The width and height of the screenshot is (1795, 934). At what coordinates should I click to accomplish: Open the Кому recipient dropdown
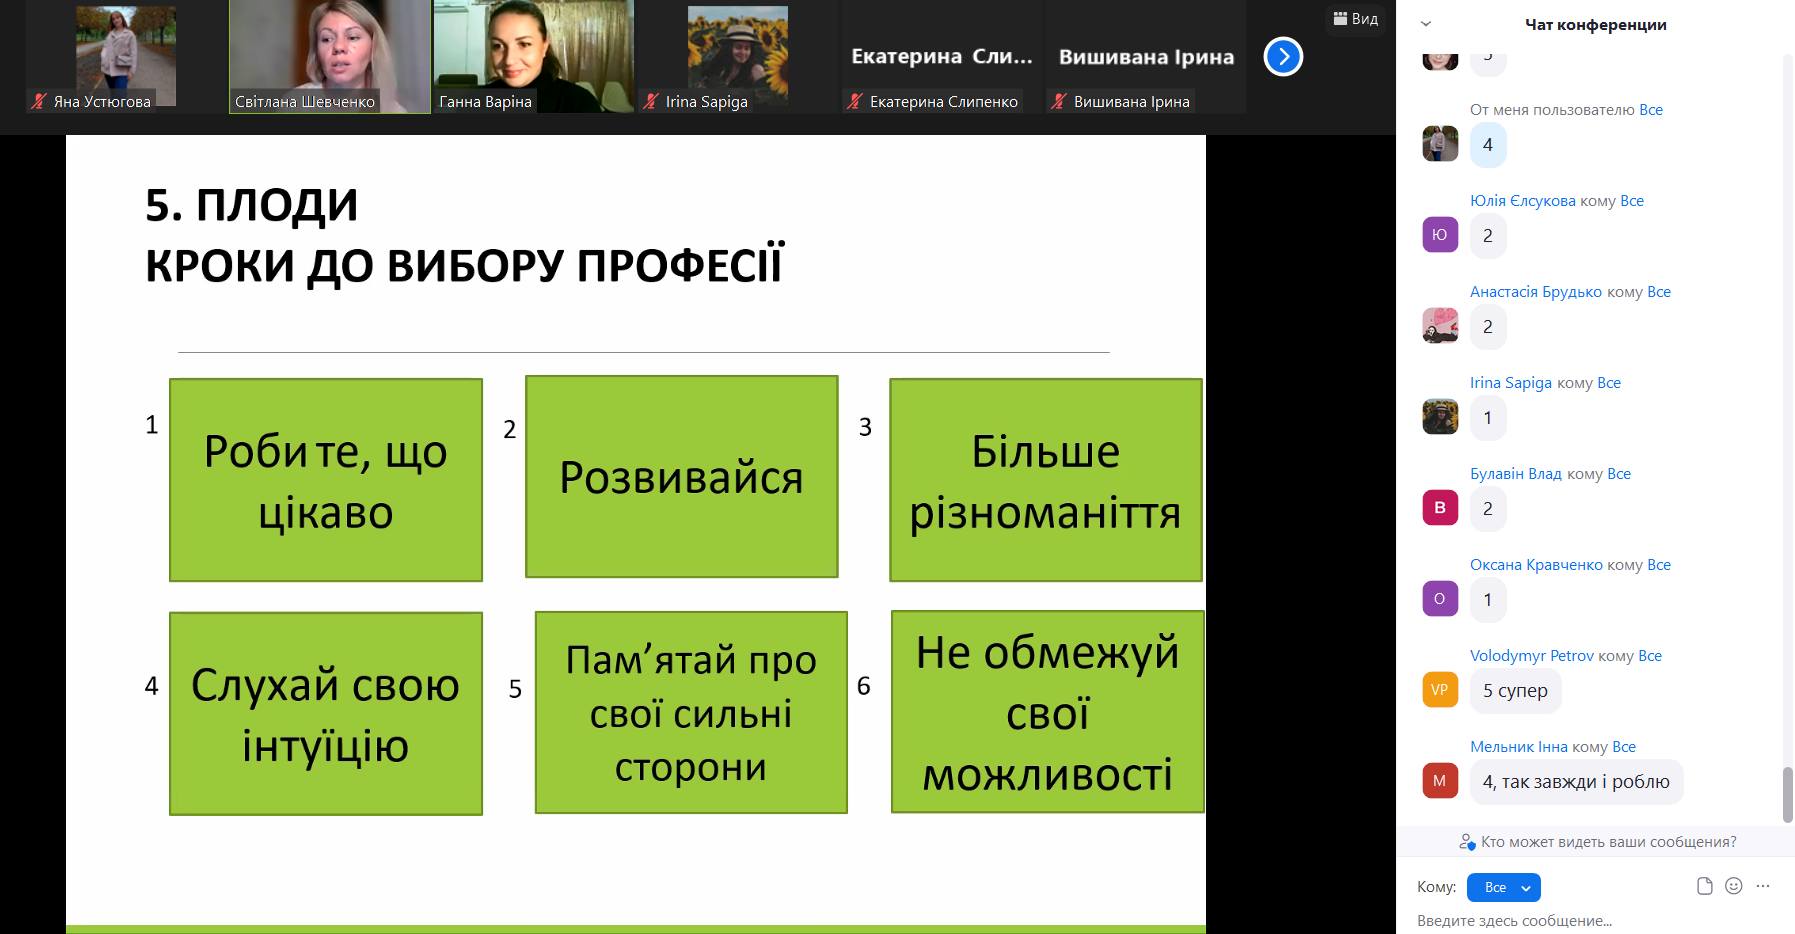coord(1503,887)
